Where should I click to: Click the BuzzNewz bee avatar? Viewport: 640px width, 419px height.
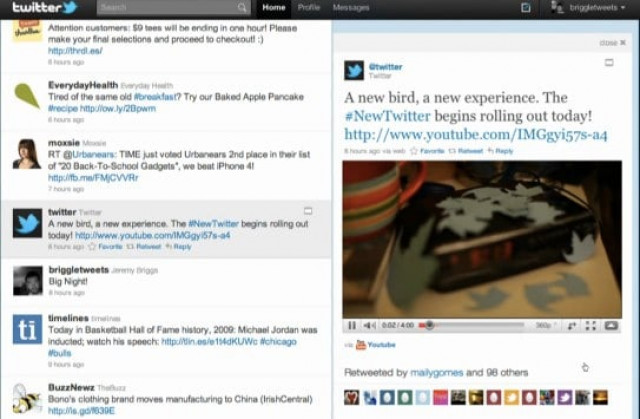click(x=27, y=399)
